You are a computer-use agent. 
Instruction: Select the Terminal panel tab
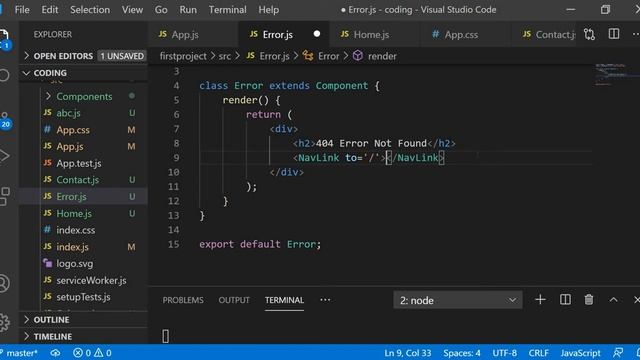coord(284,300)
